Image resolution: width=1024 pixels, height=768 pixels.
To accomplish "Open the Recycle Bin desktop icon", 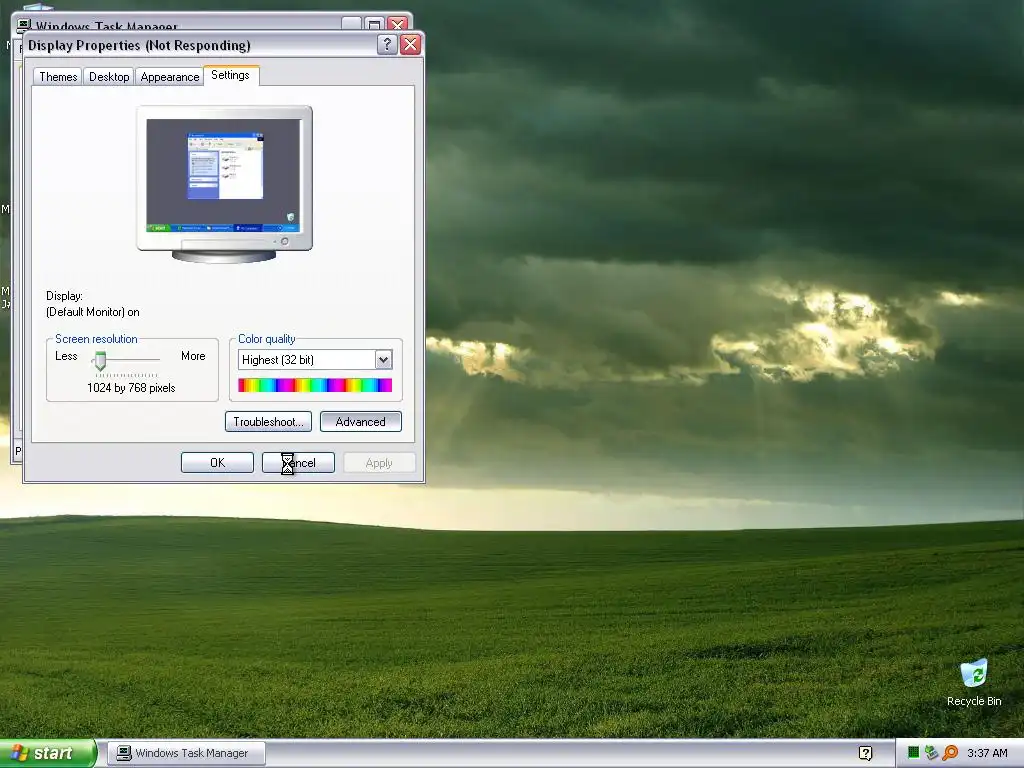I will [x=974, y=682].
